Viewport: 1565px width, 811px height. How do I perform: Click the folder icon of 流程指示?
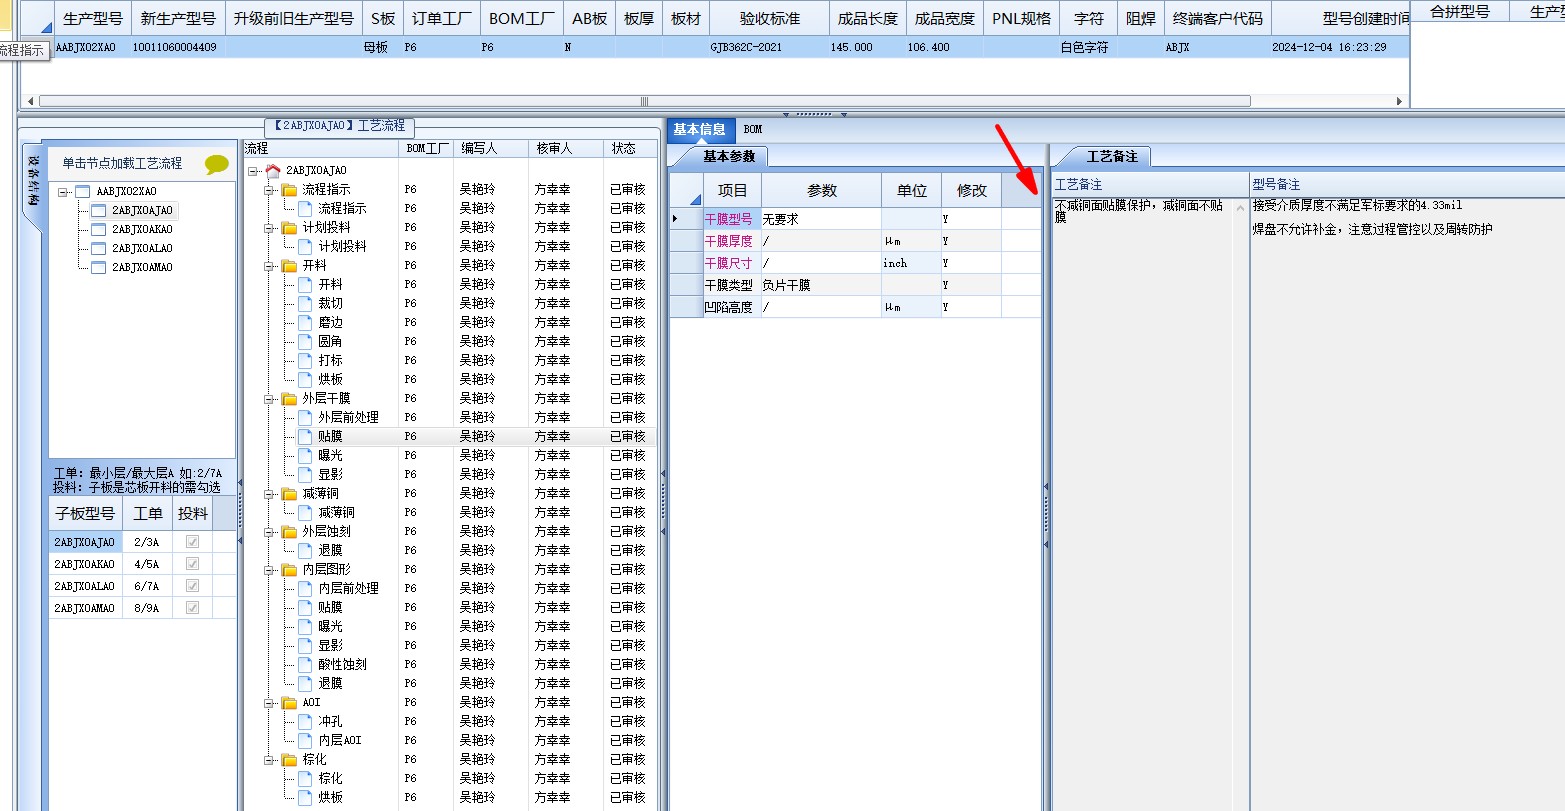tap(289, 190)
